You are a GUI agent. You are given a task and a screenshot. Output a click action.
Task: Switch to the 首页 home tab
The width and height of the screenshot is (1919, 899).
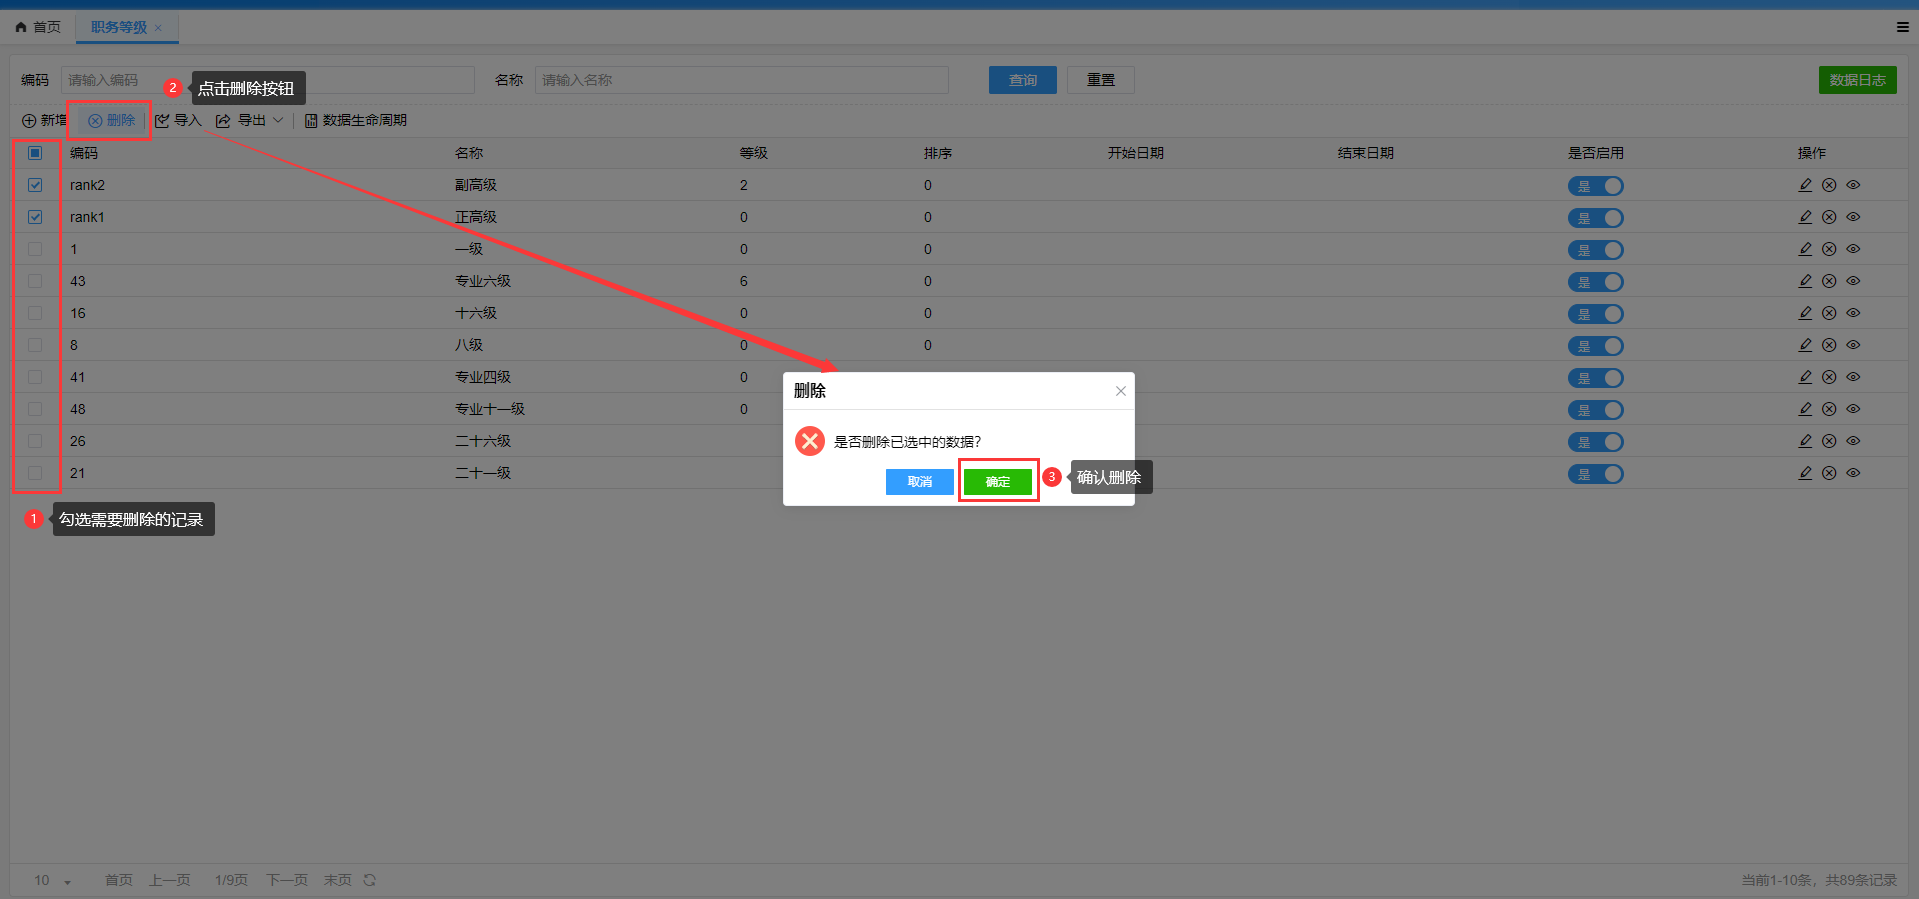(38, 27)
